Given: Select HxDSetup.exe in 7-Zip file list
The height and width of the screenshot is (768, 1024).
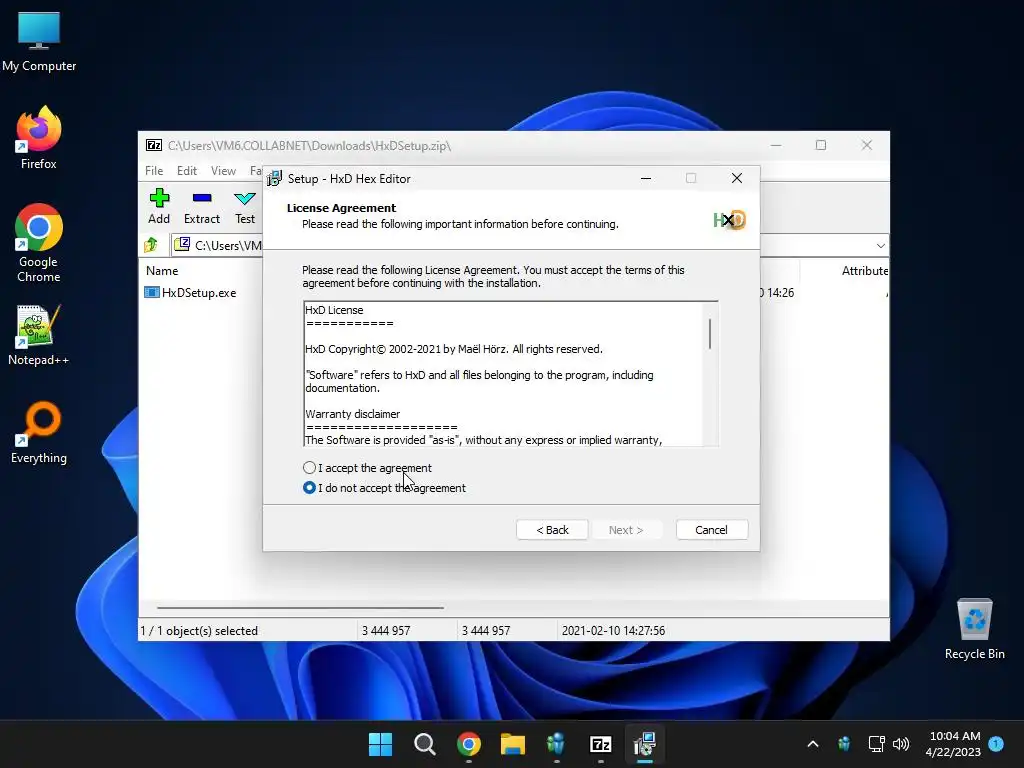Looking at the screenshot, I should click(199, 293).
